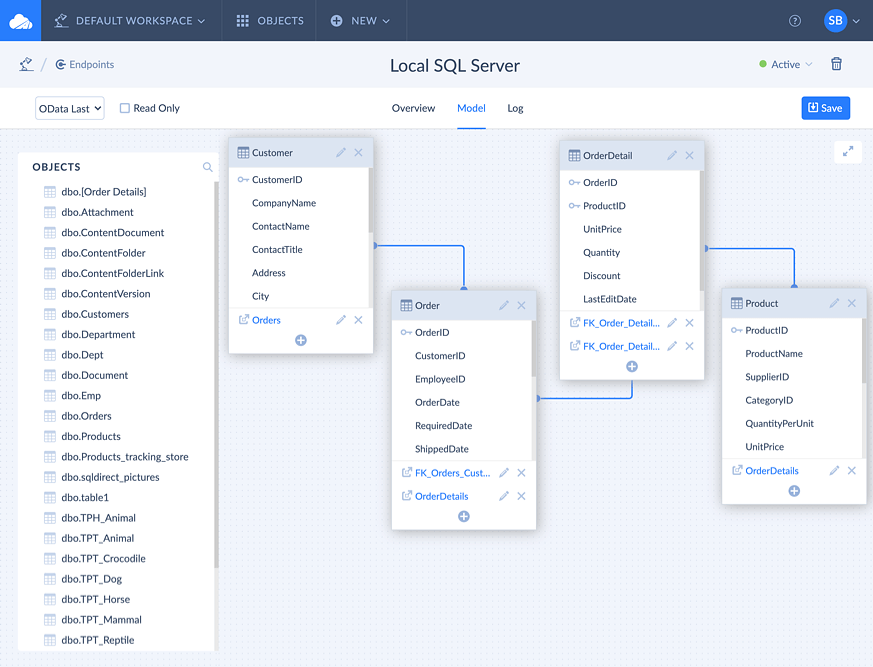Remove the Product entity with its X icon
The height and width of the screenshot is (667, 873).
(852, 303)
